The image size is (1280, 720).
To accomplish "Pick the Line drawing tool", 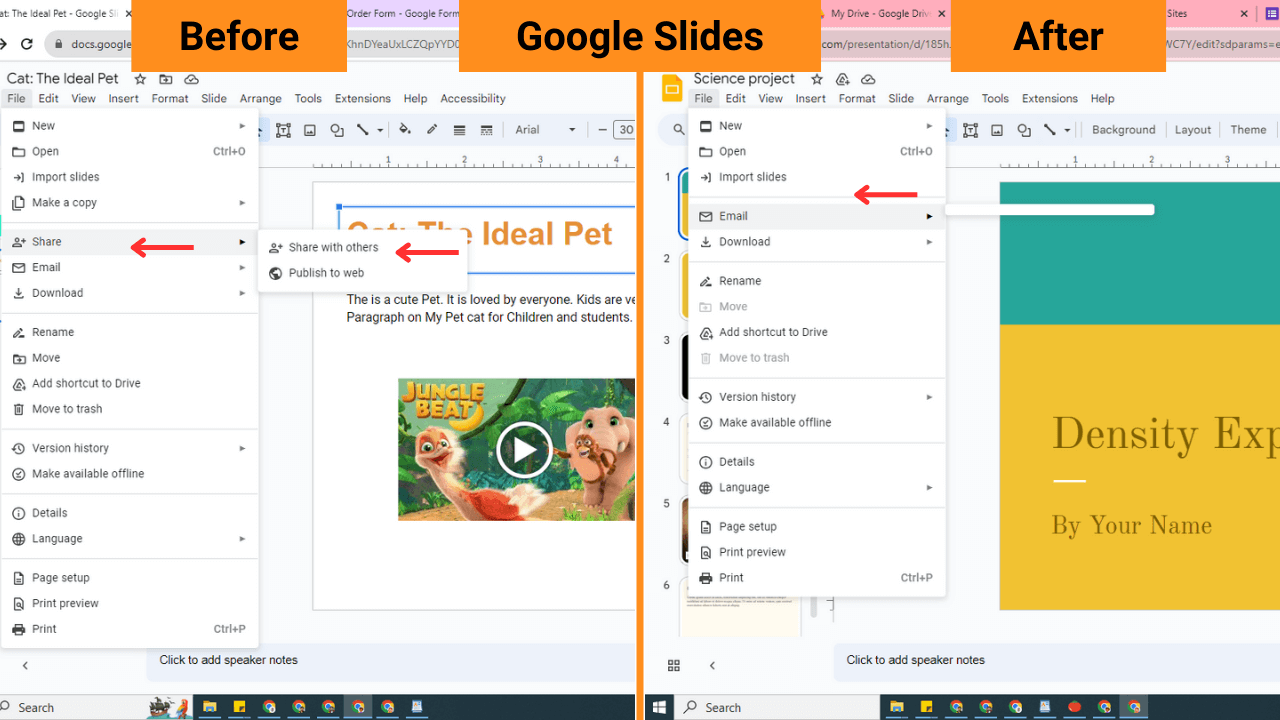I will pyautogui.click(x=363, y=130).
